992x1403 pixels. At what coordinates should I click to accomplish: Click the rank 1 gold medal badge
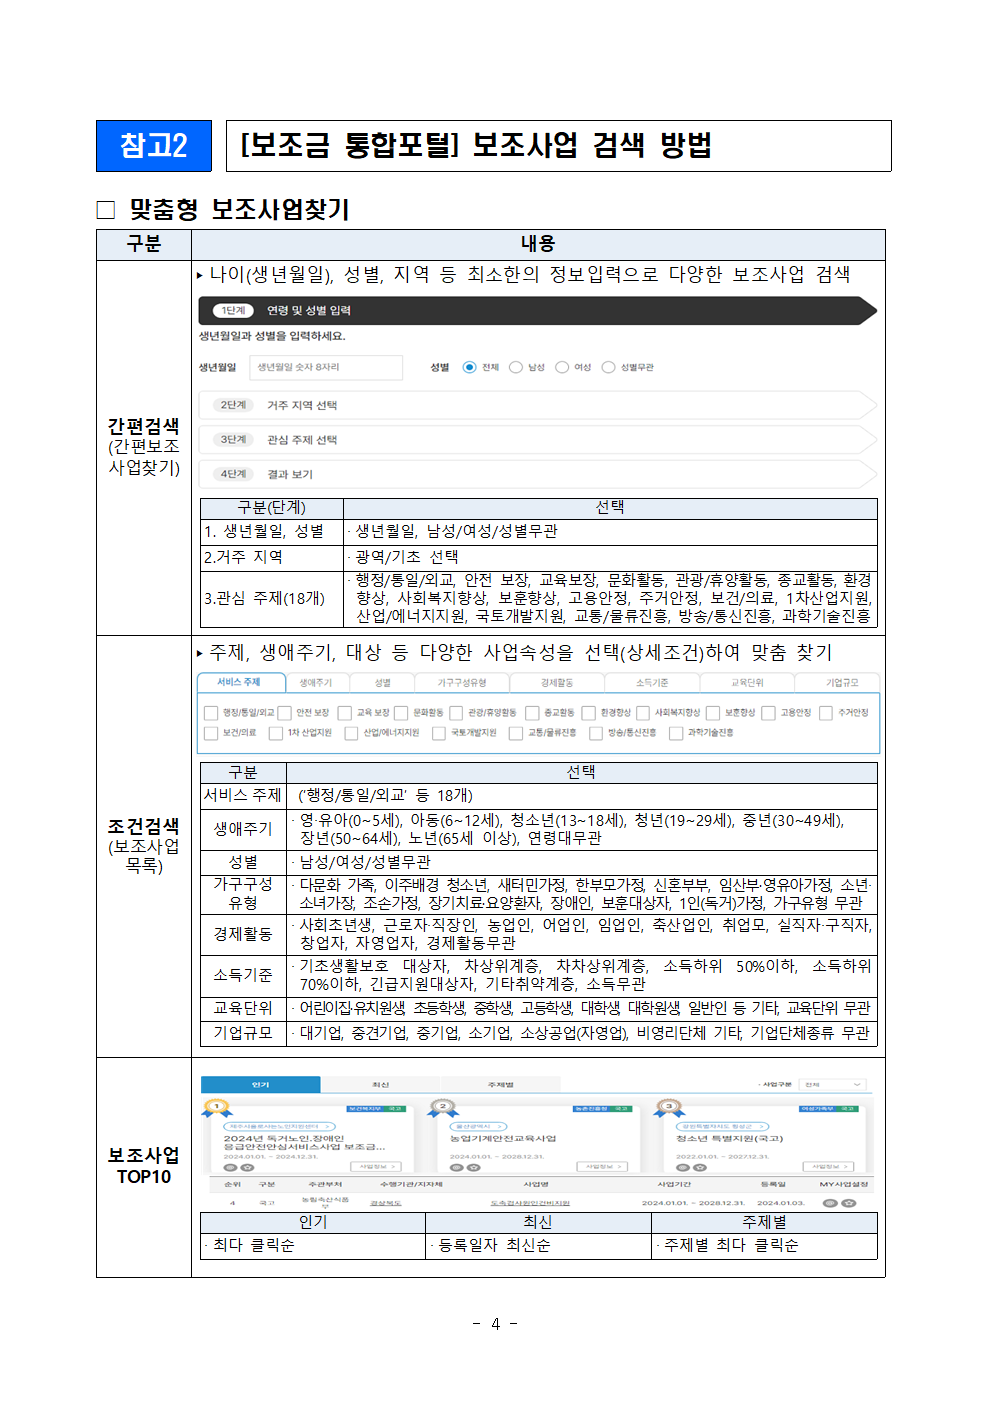coord(217,1108)
